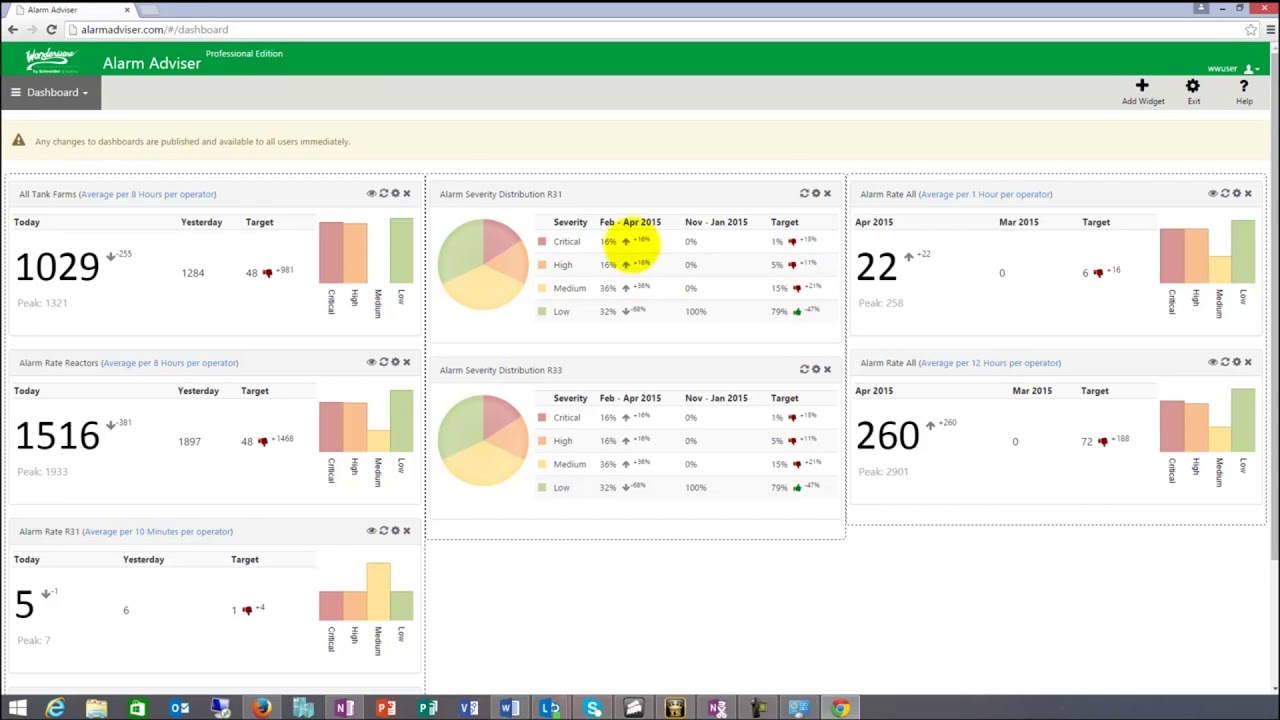
Task: Open 'Average per 8 Hours' link in Alarm Rate Reactors
Action: (169, 363)
